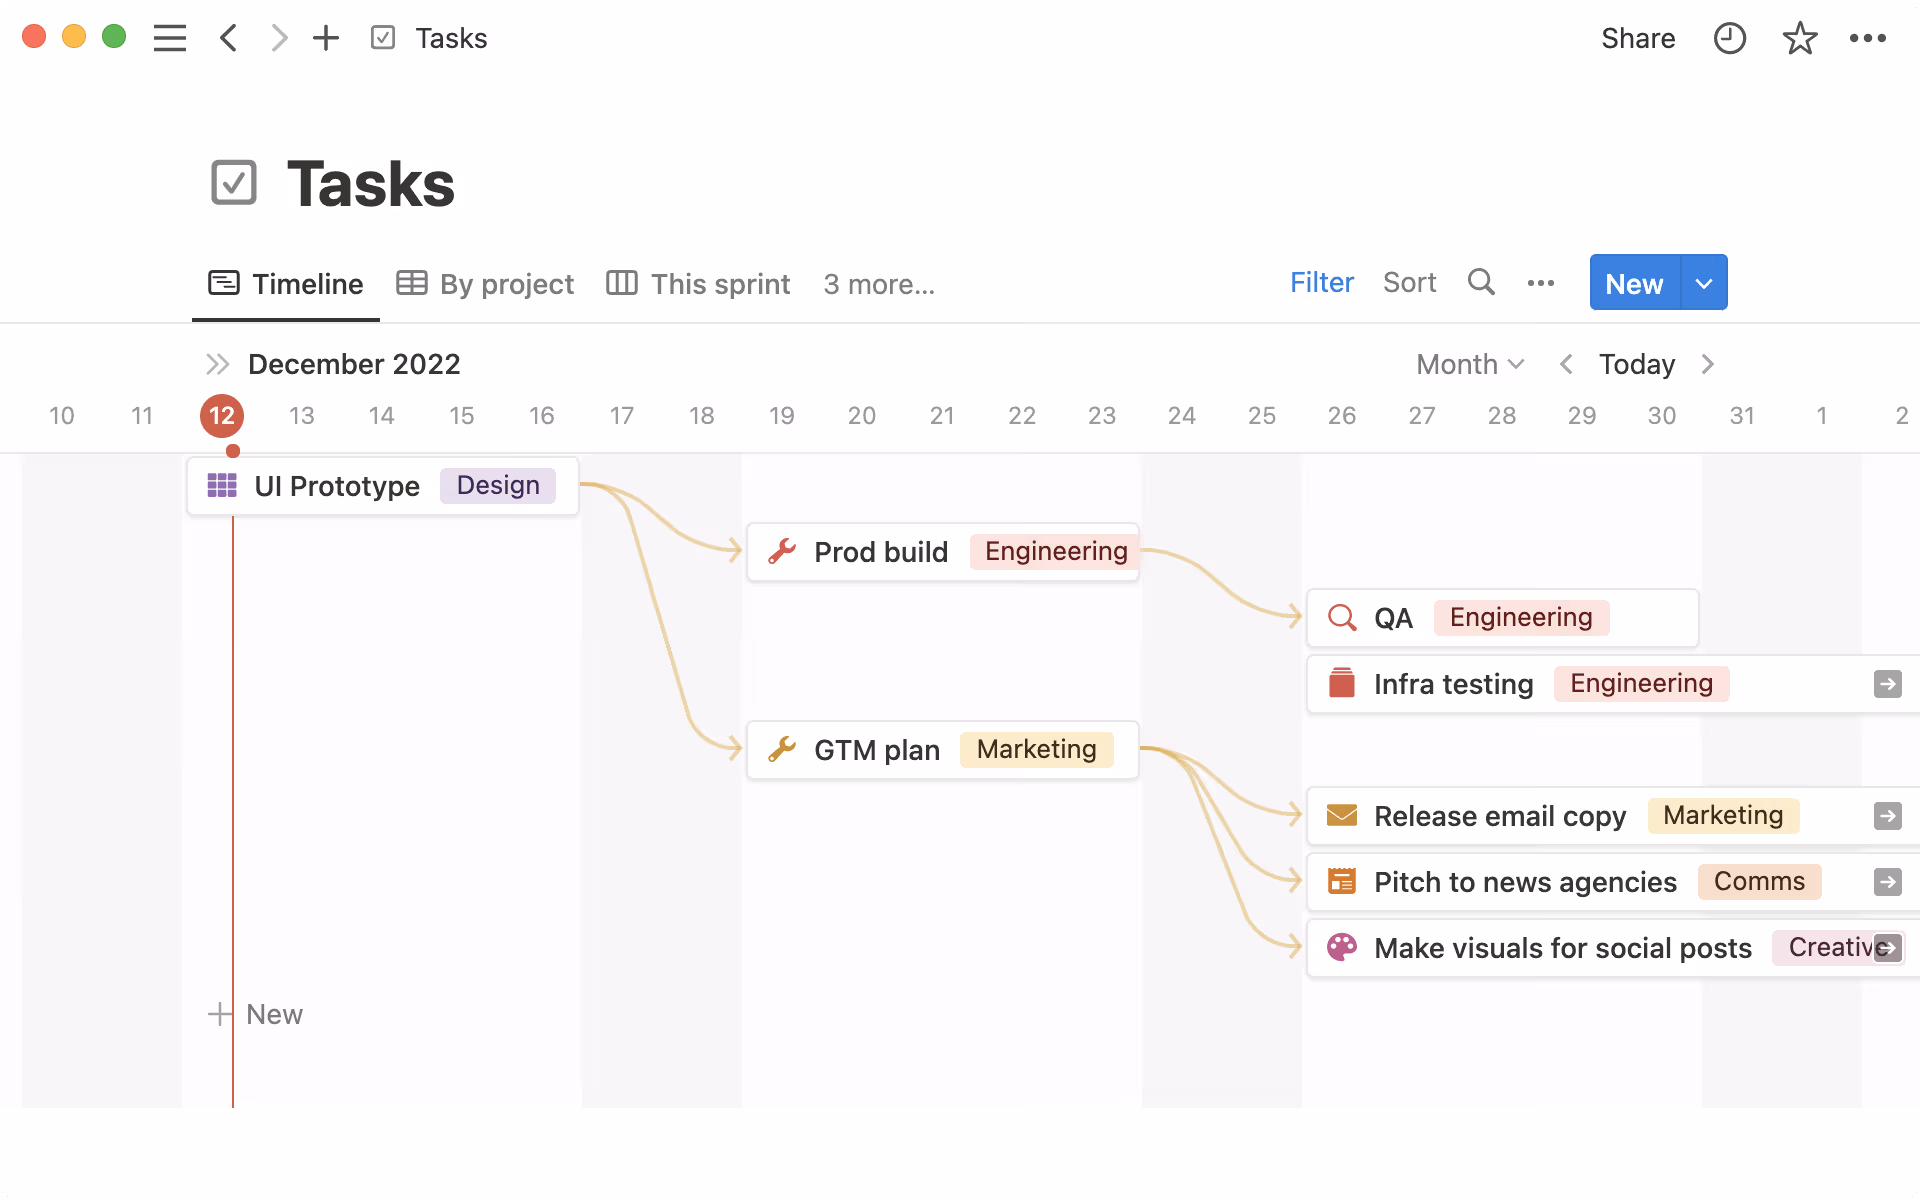Navigate forward using the right arrow icon

tap(278, 38)
